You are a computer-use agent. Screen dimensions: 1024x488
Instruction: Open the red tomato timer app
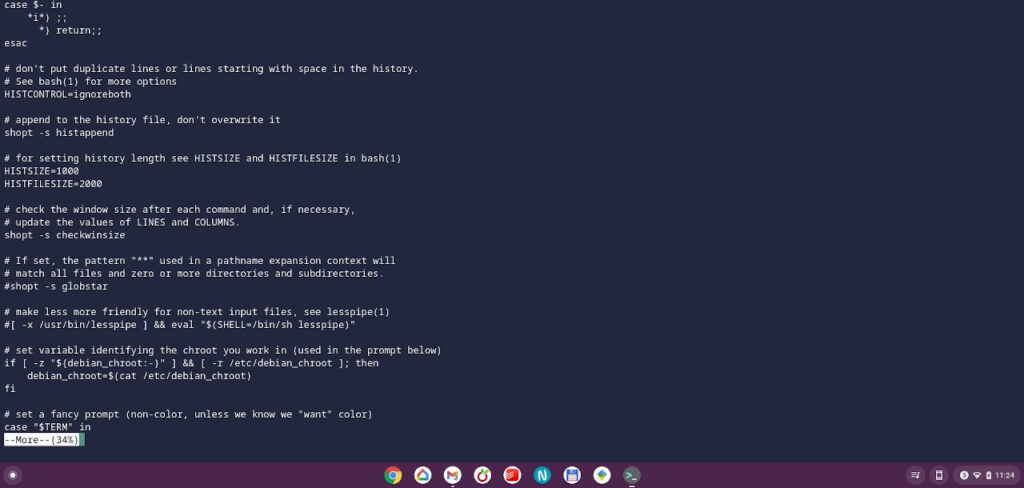pos(482,475)
